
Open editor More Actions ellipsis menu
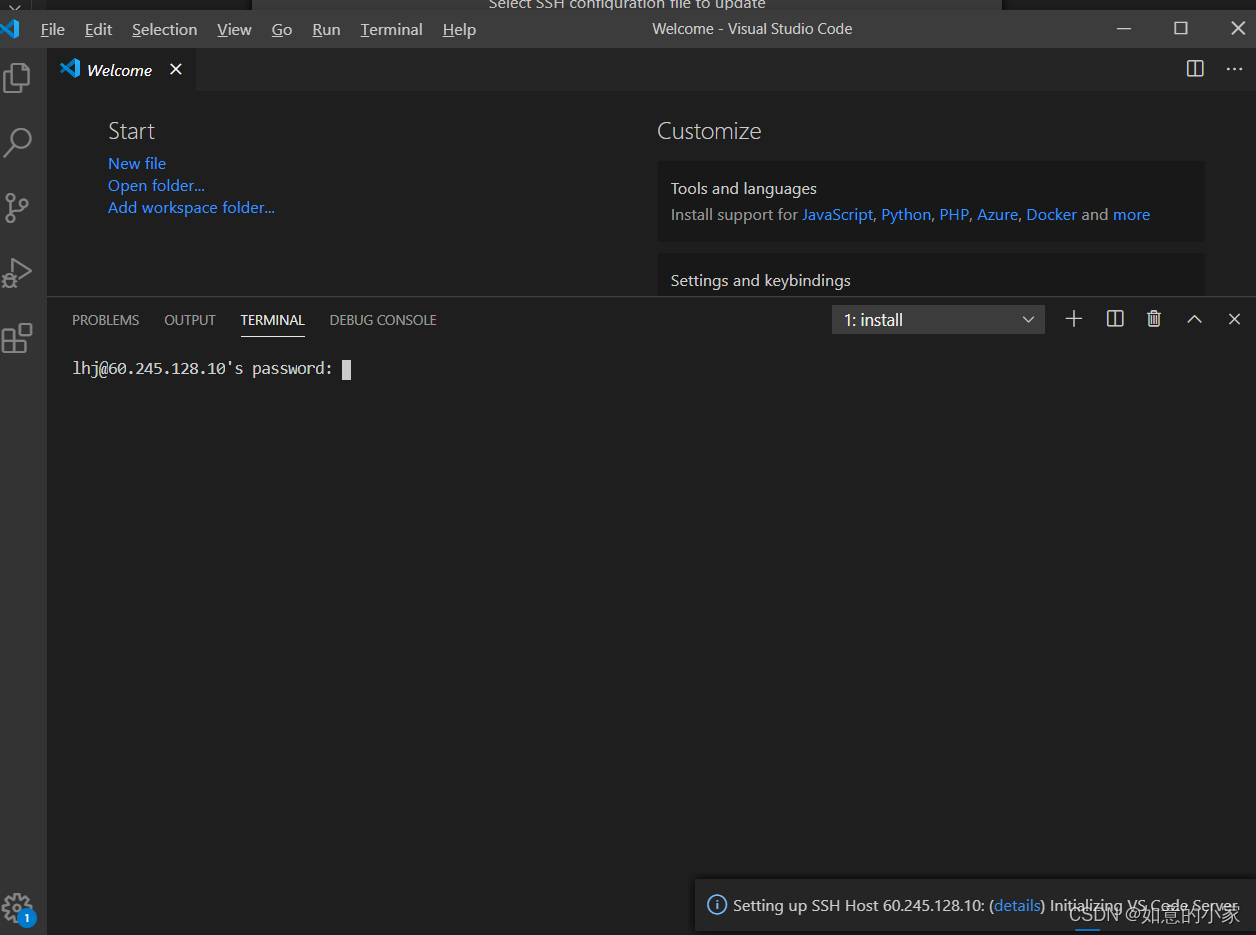click(1234, 69)
